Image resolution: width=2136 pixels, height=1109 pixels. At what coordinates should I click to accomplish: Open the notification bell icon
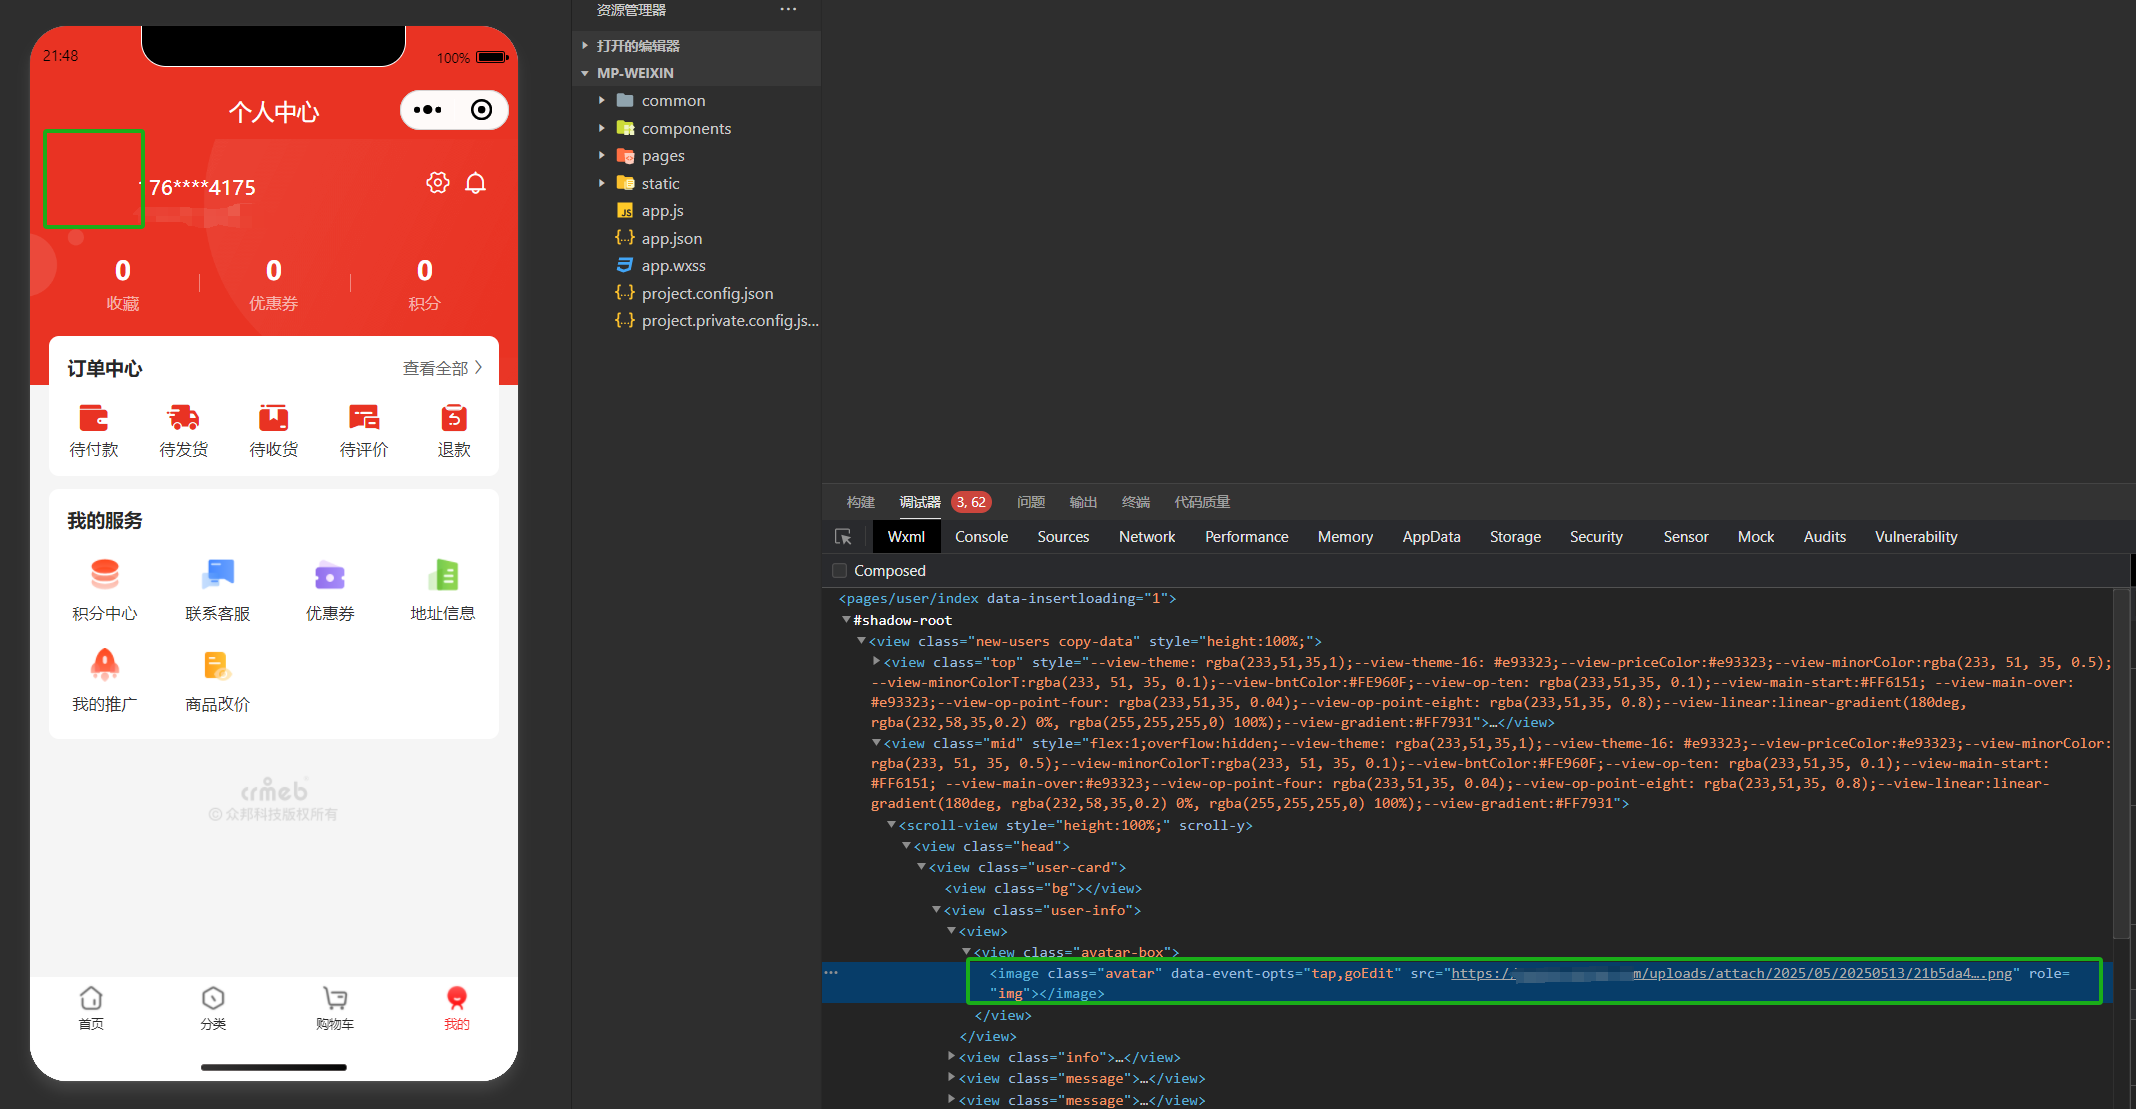tap(476, 183)
